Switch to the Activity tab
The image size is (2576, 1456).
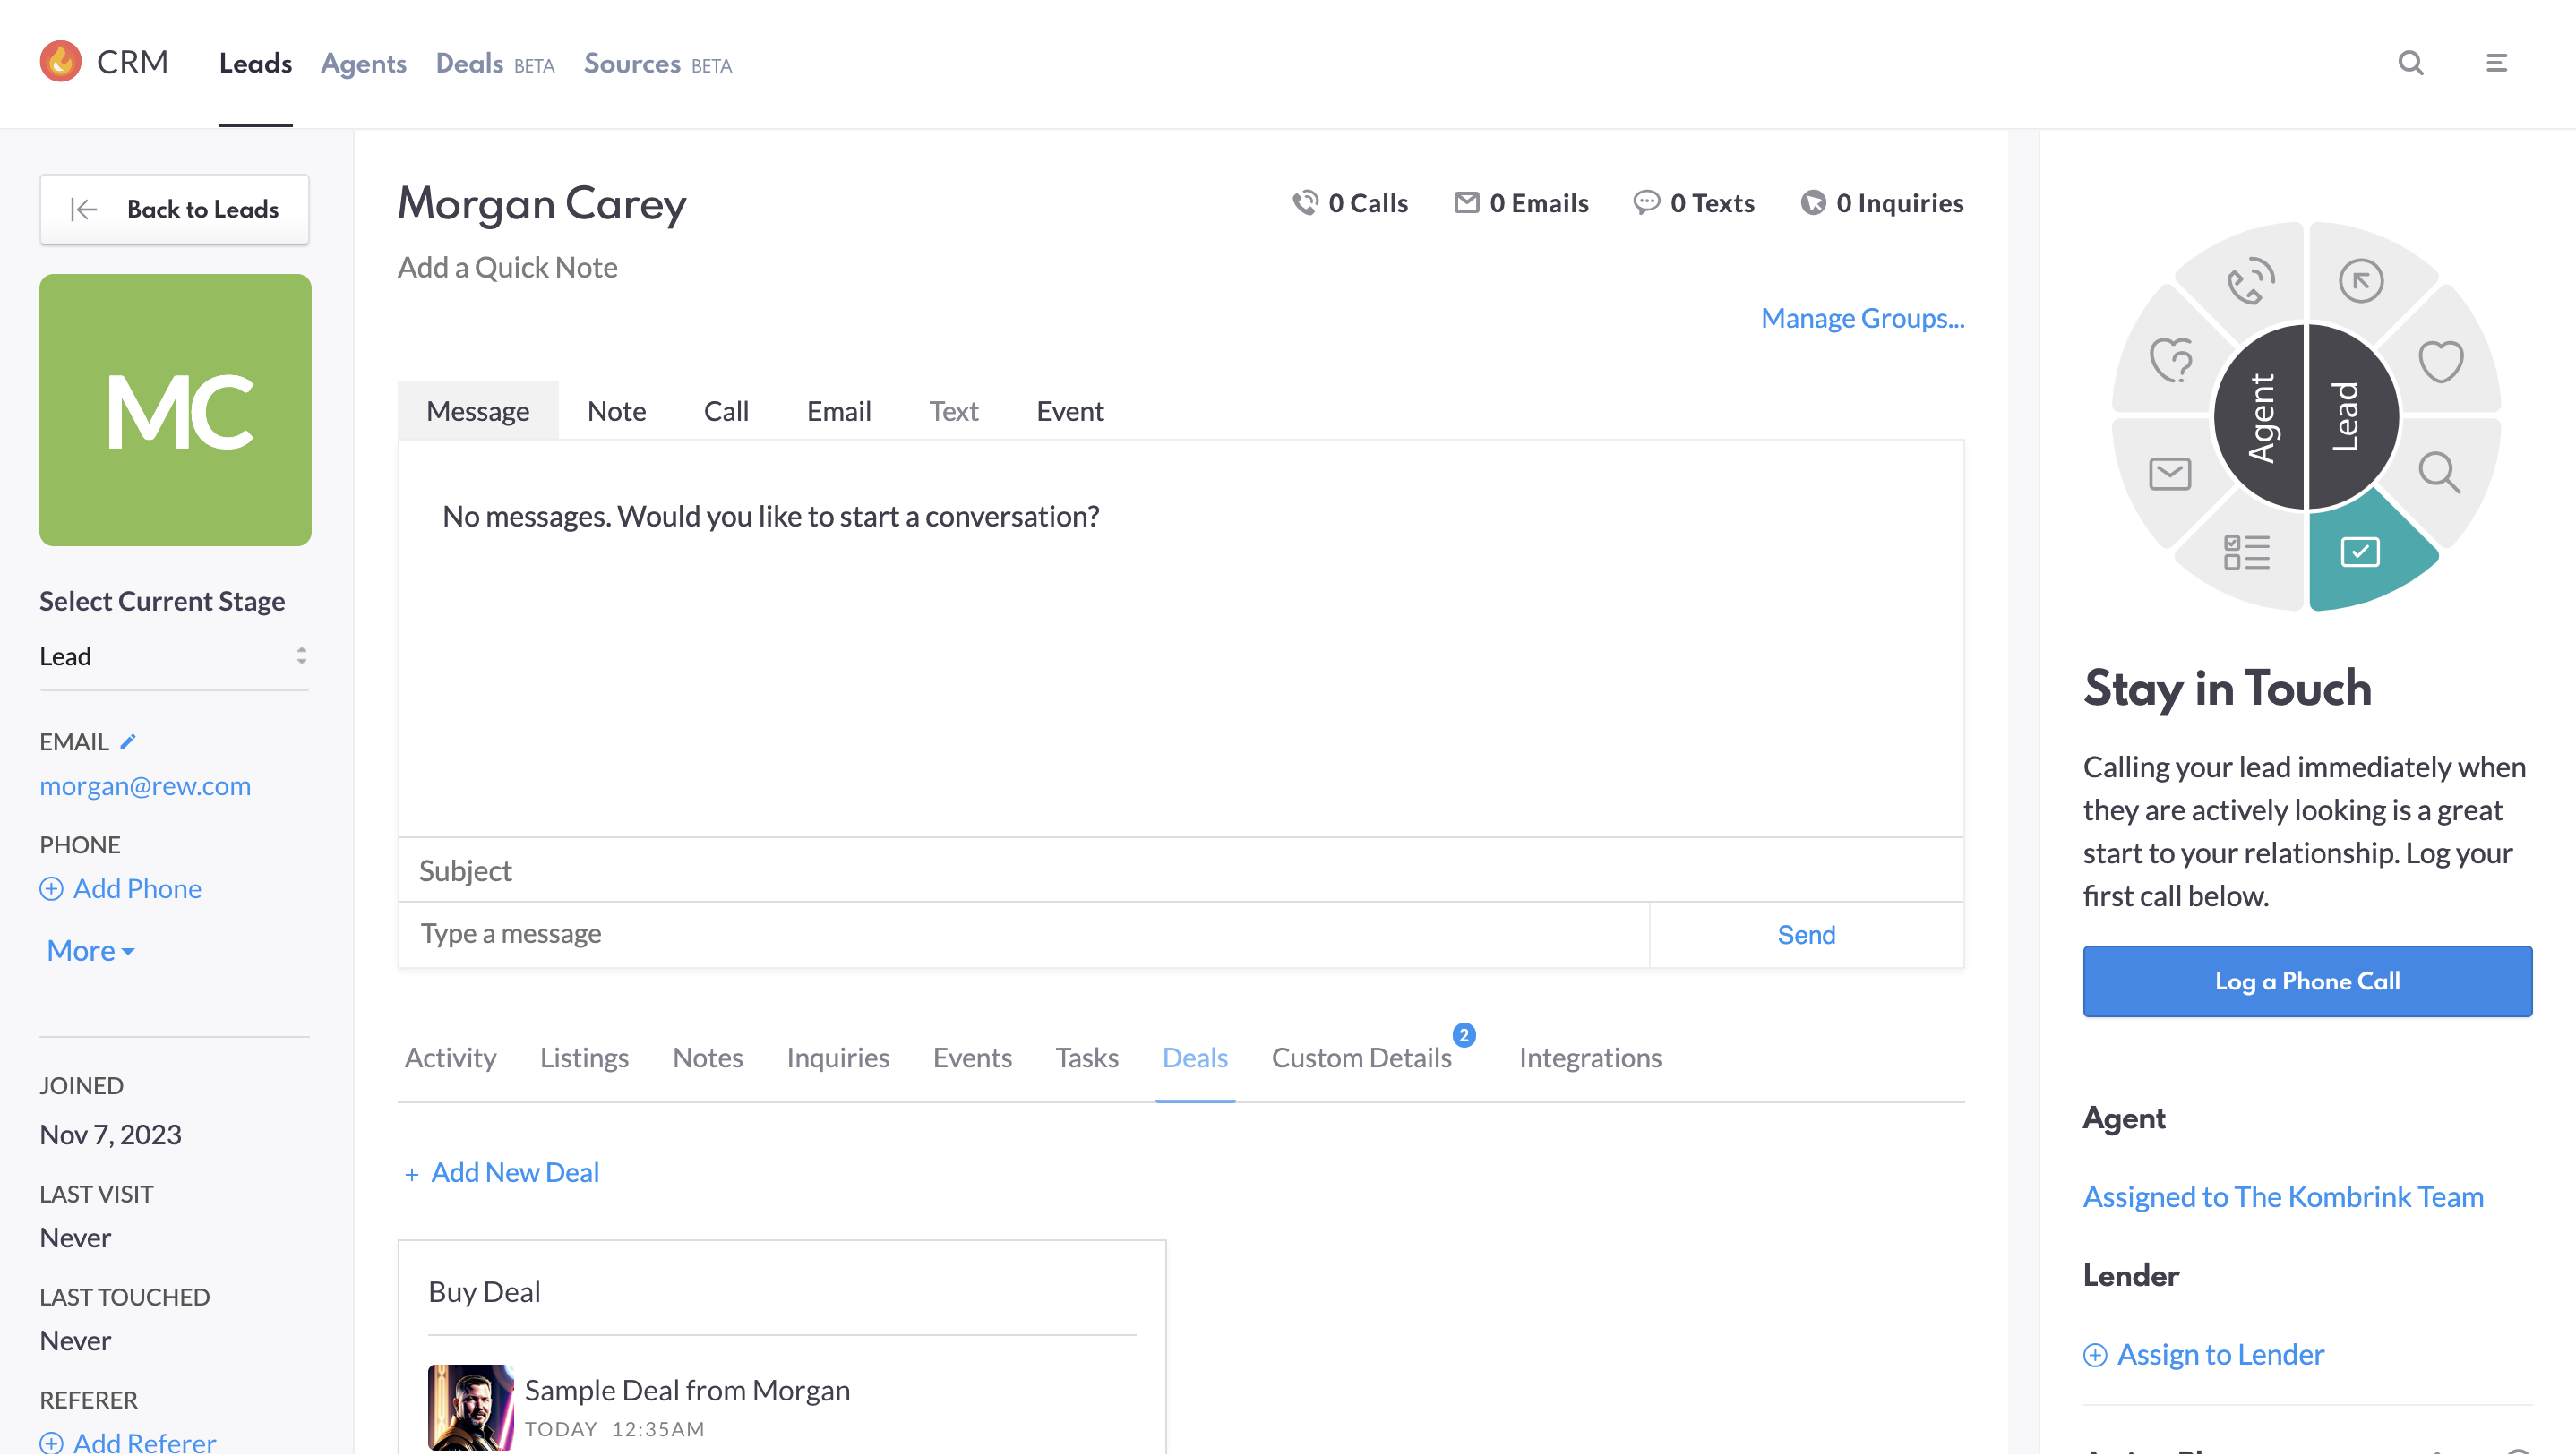pos(450,1057)
